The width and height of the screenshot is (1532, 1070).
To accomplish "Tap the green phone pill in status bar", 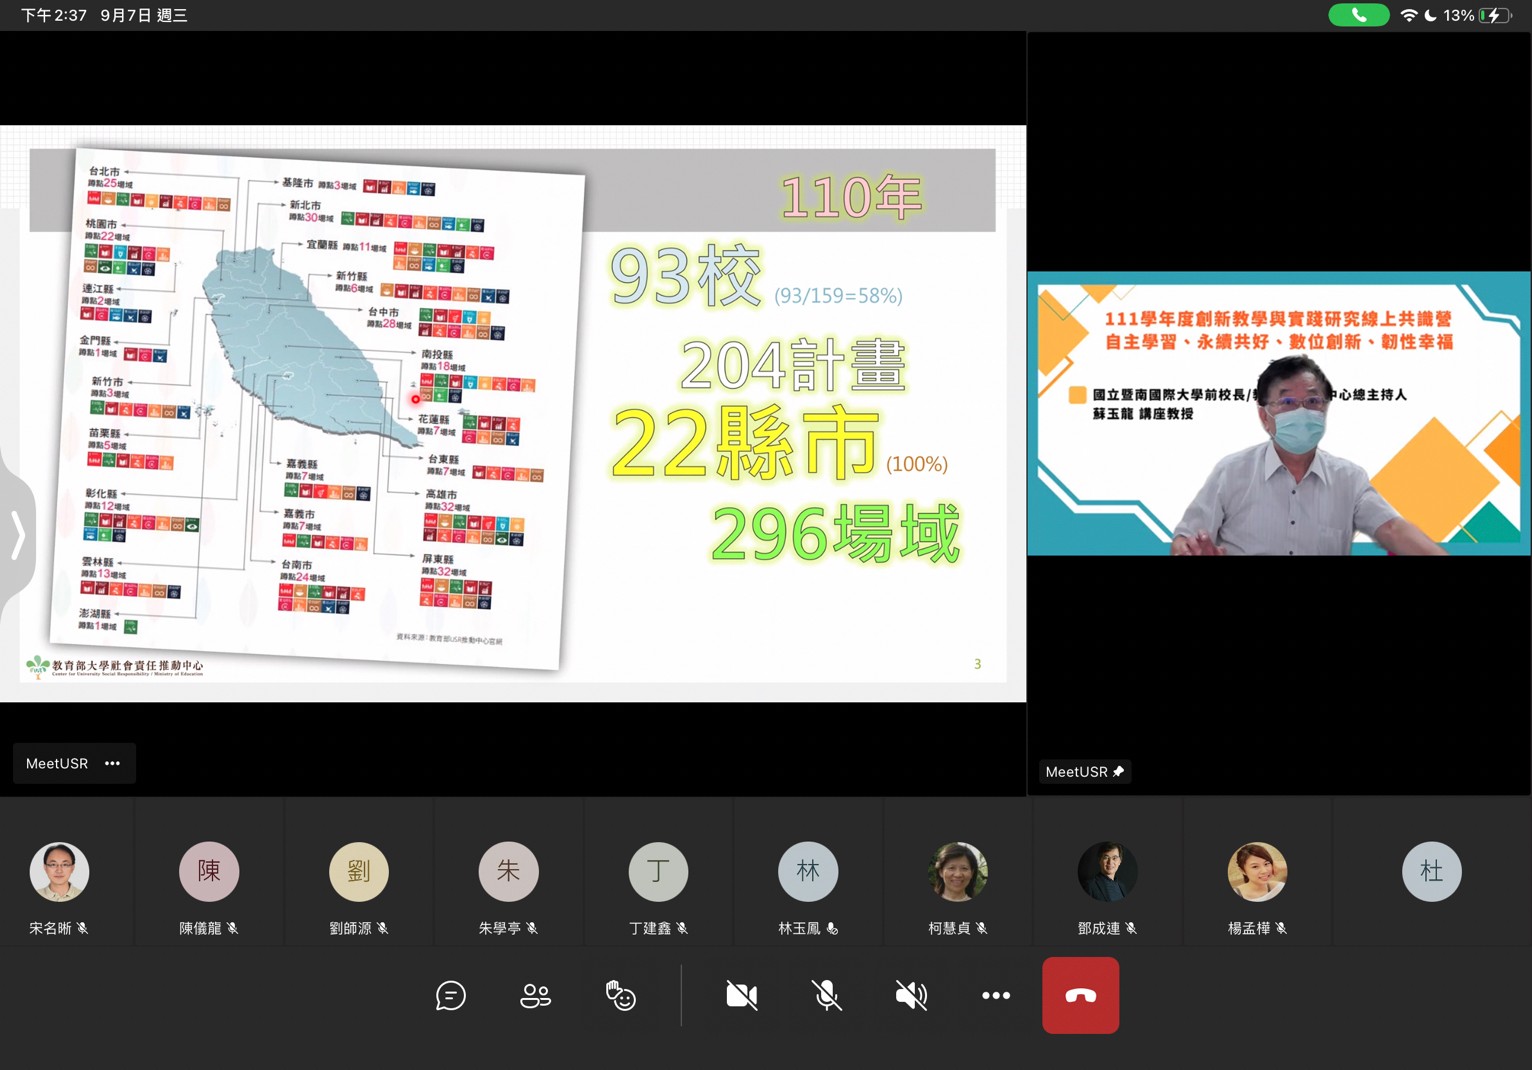I will 1358,15.
